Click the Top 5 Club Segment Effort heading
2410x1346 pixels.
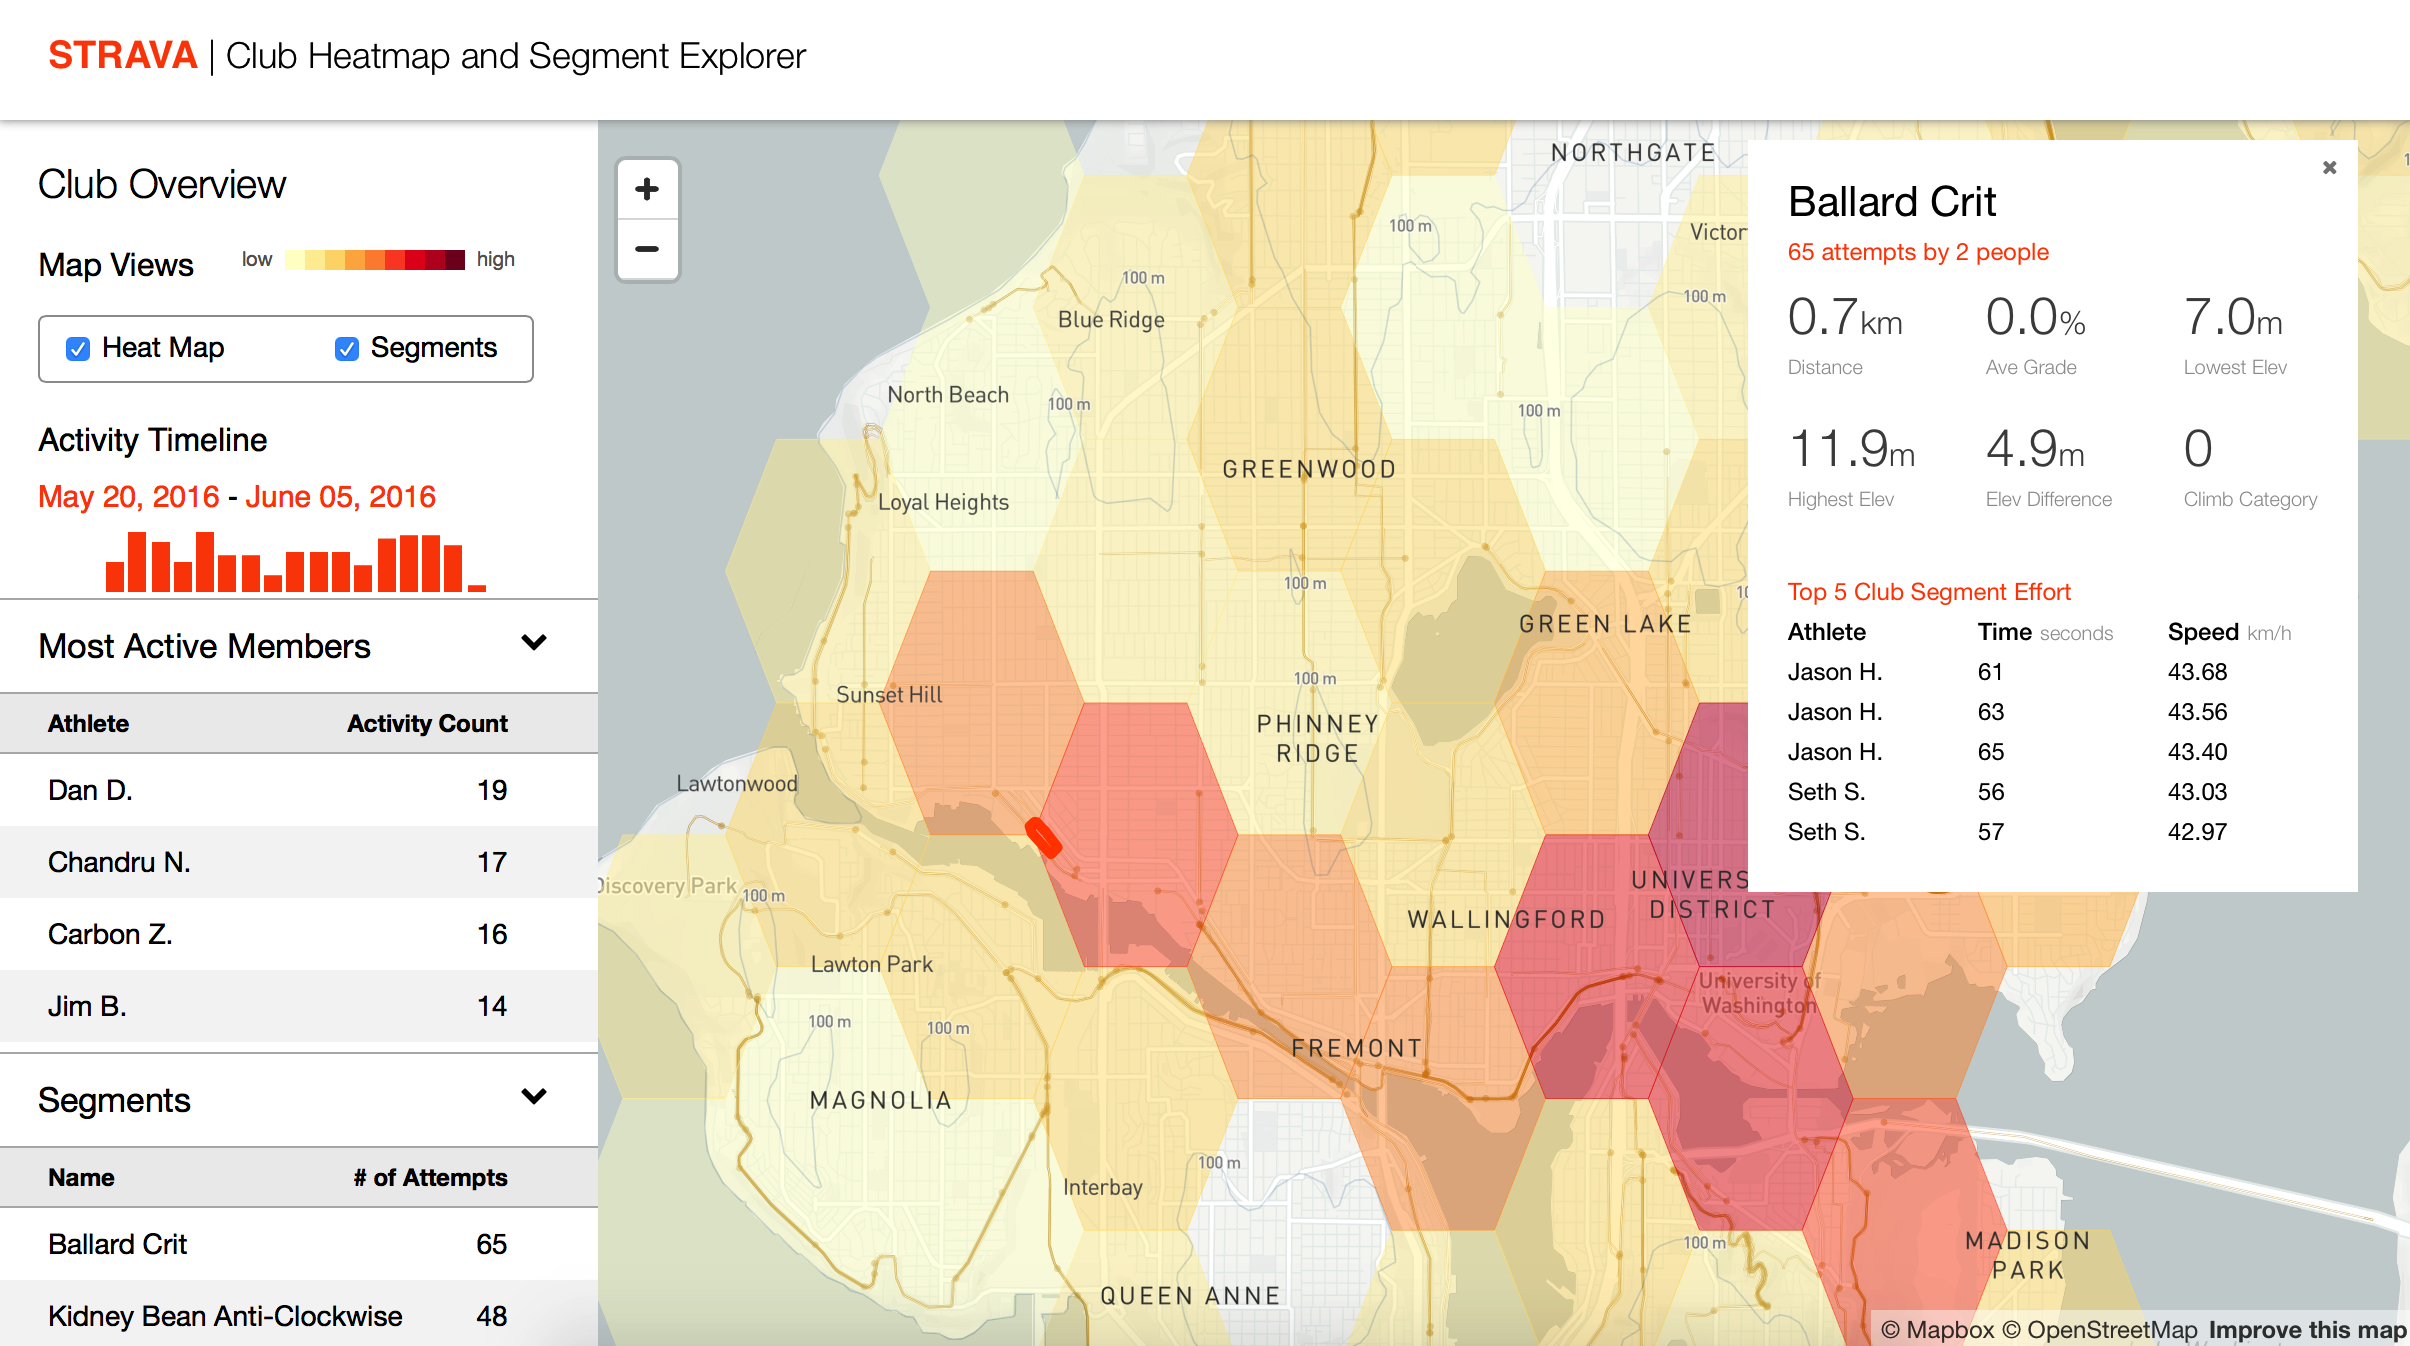coord(1929,592)
